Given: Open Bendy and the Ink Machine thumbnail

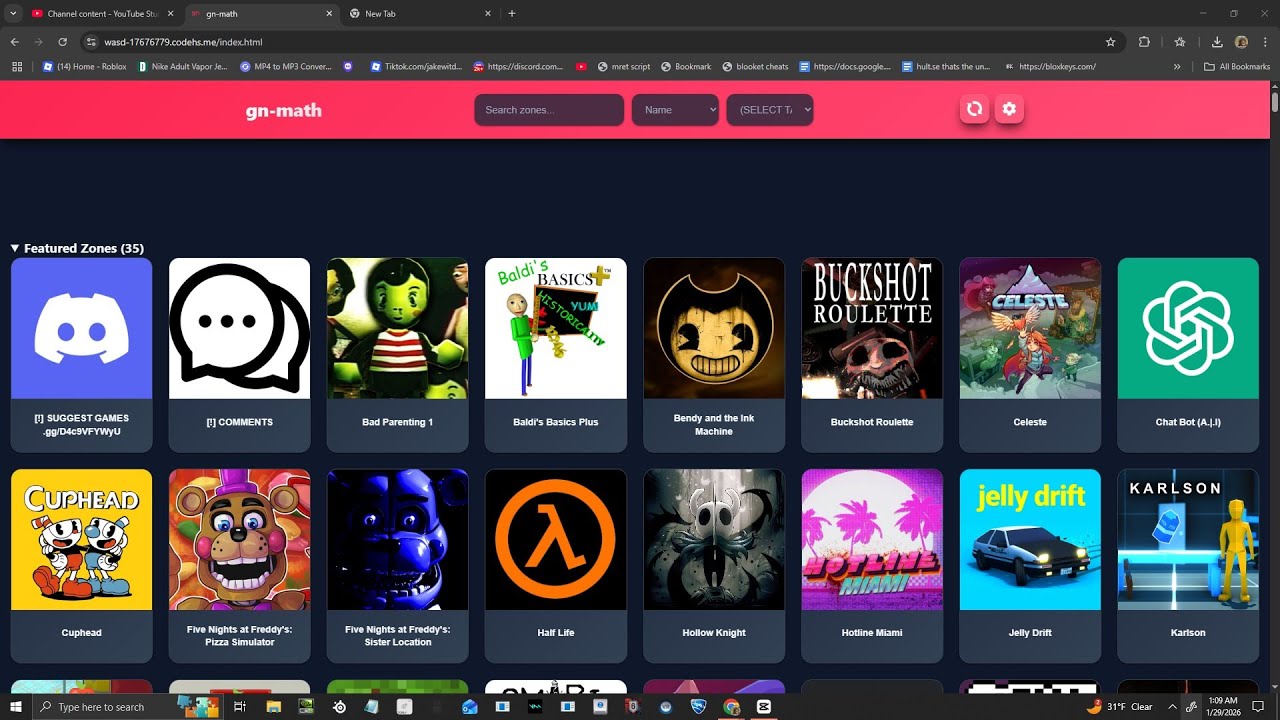Looking at the screenshot, I should coord(714,328).
